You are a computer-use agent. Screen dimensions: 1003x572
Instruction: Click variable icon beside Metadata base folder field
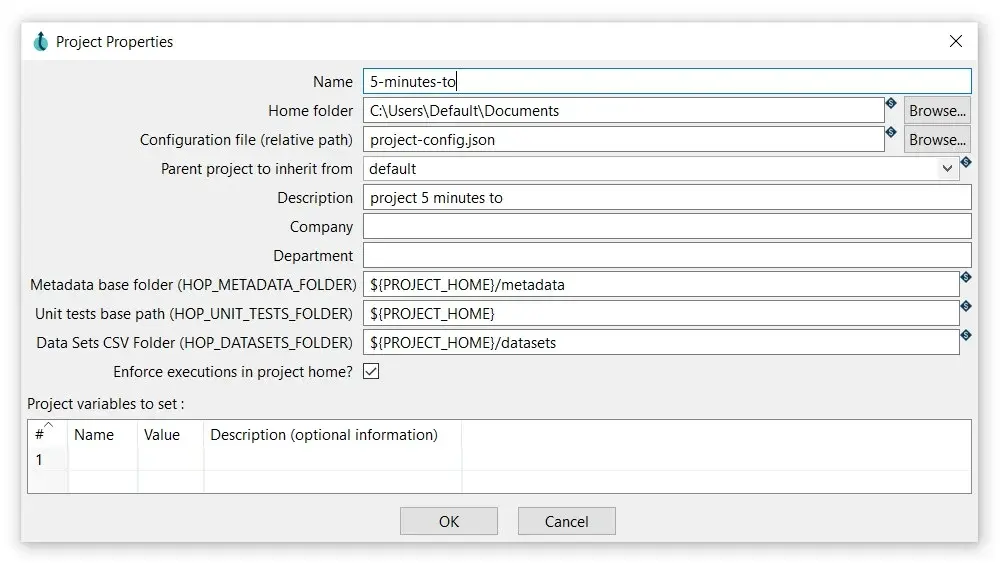click(x=966, y=277)
